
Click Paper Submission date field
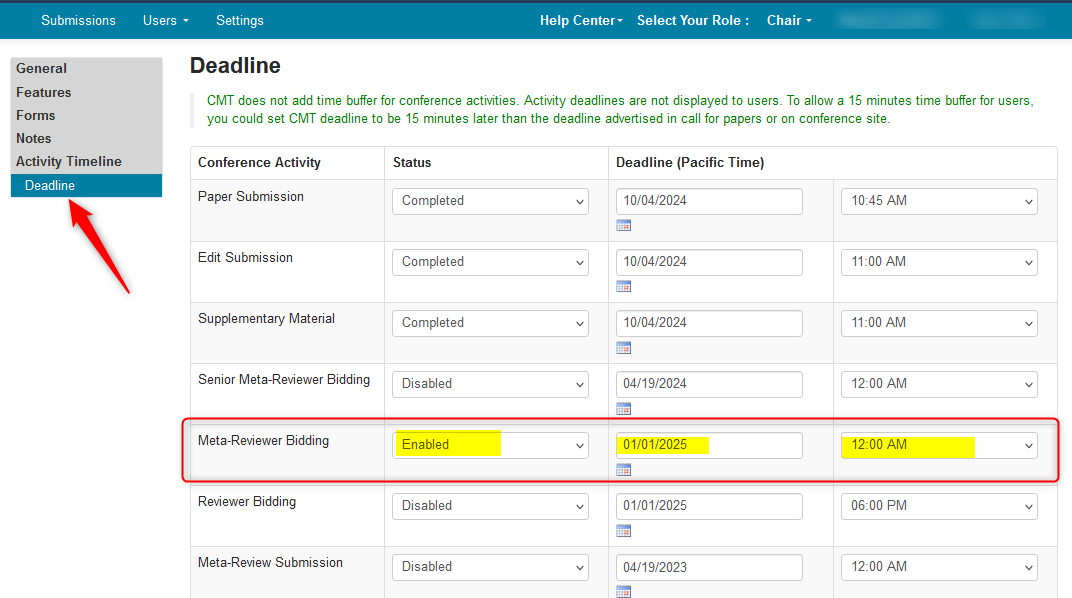709,201
